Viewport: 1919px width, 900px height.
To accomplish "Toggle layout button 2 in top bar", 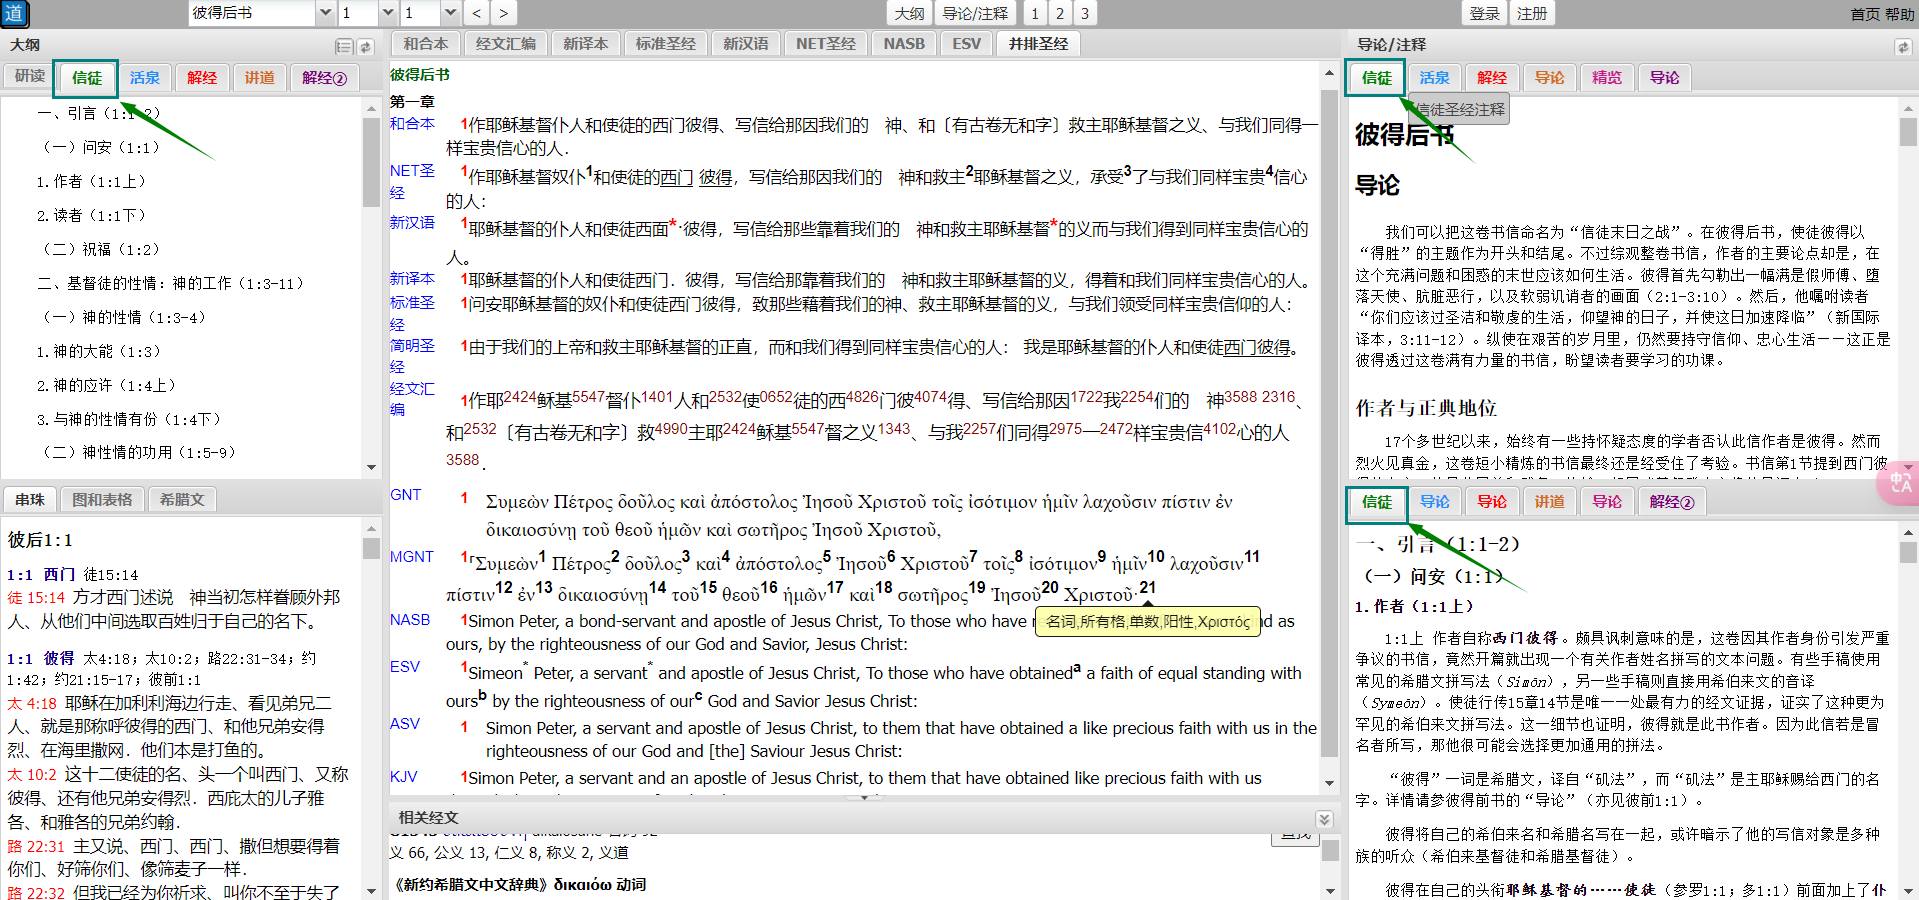I will (x=1060, y=13).
